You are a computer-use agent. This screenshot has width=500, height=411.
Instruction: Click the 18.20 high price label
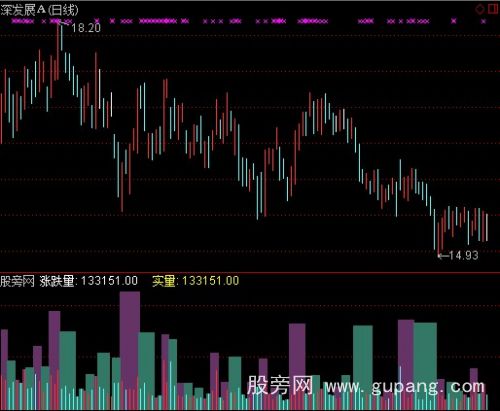tap(86, 28)
